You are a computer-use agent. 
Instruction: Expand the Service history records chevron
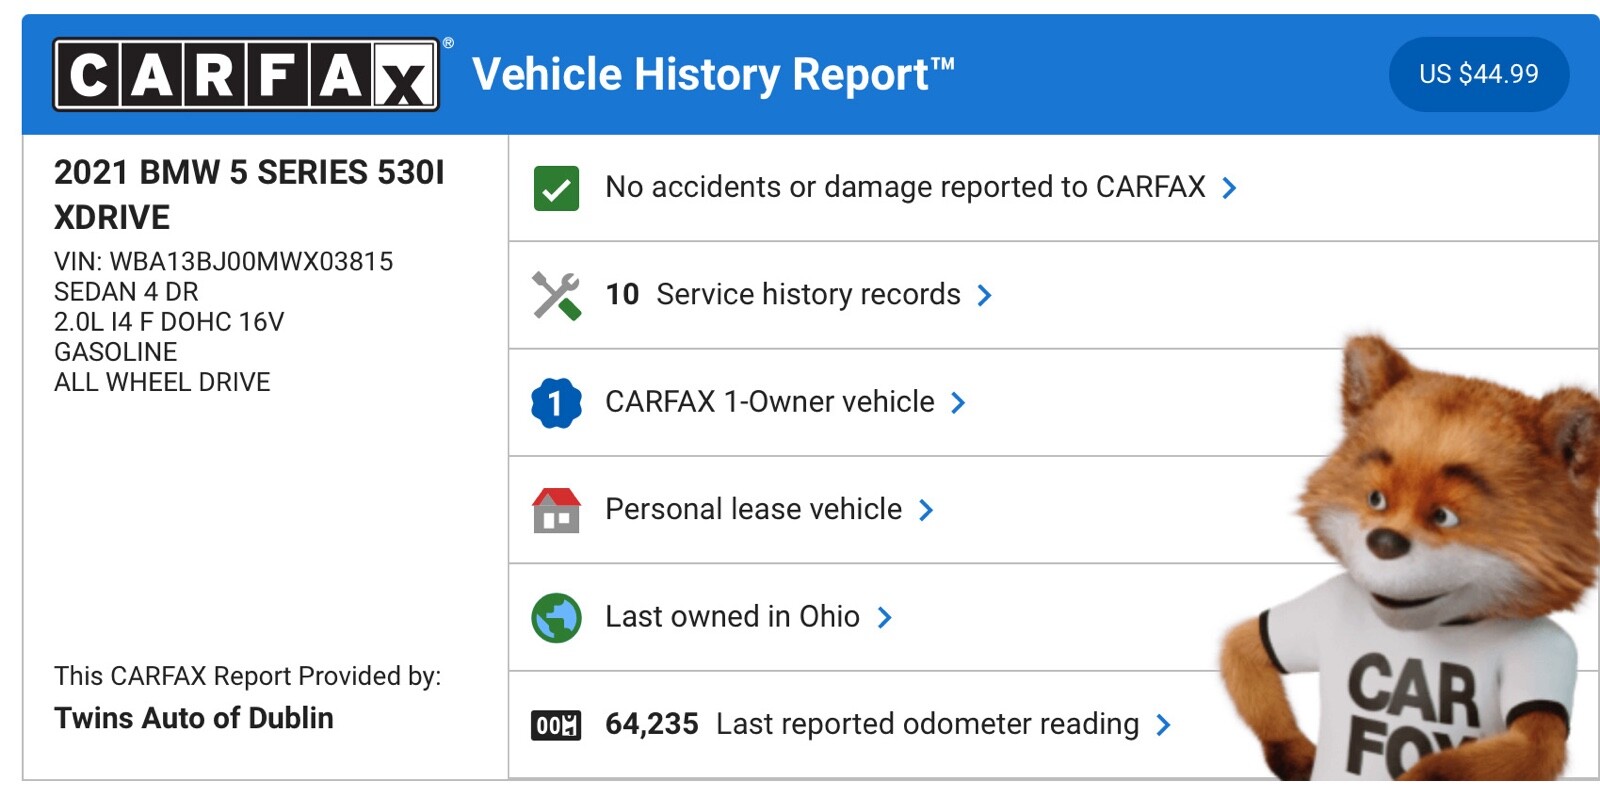click(985, 295)
